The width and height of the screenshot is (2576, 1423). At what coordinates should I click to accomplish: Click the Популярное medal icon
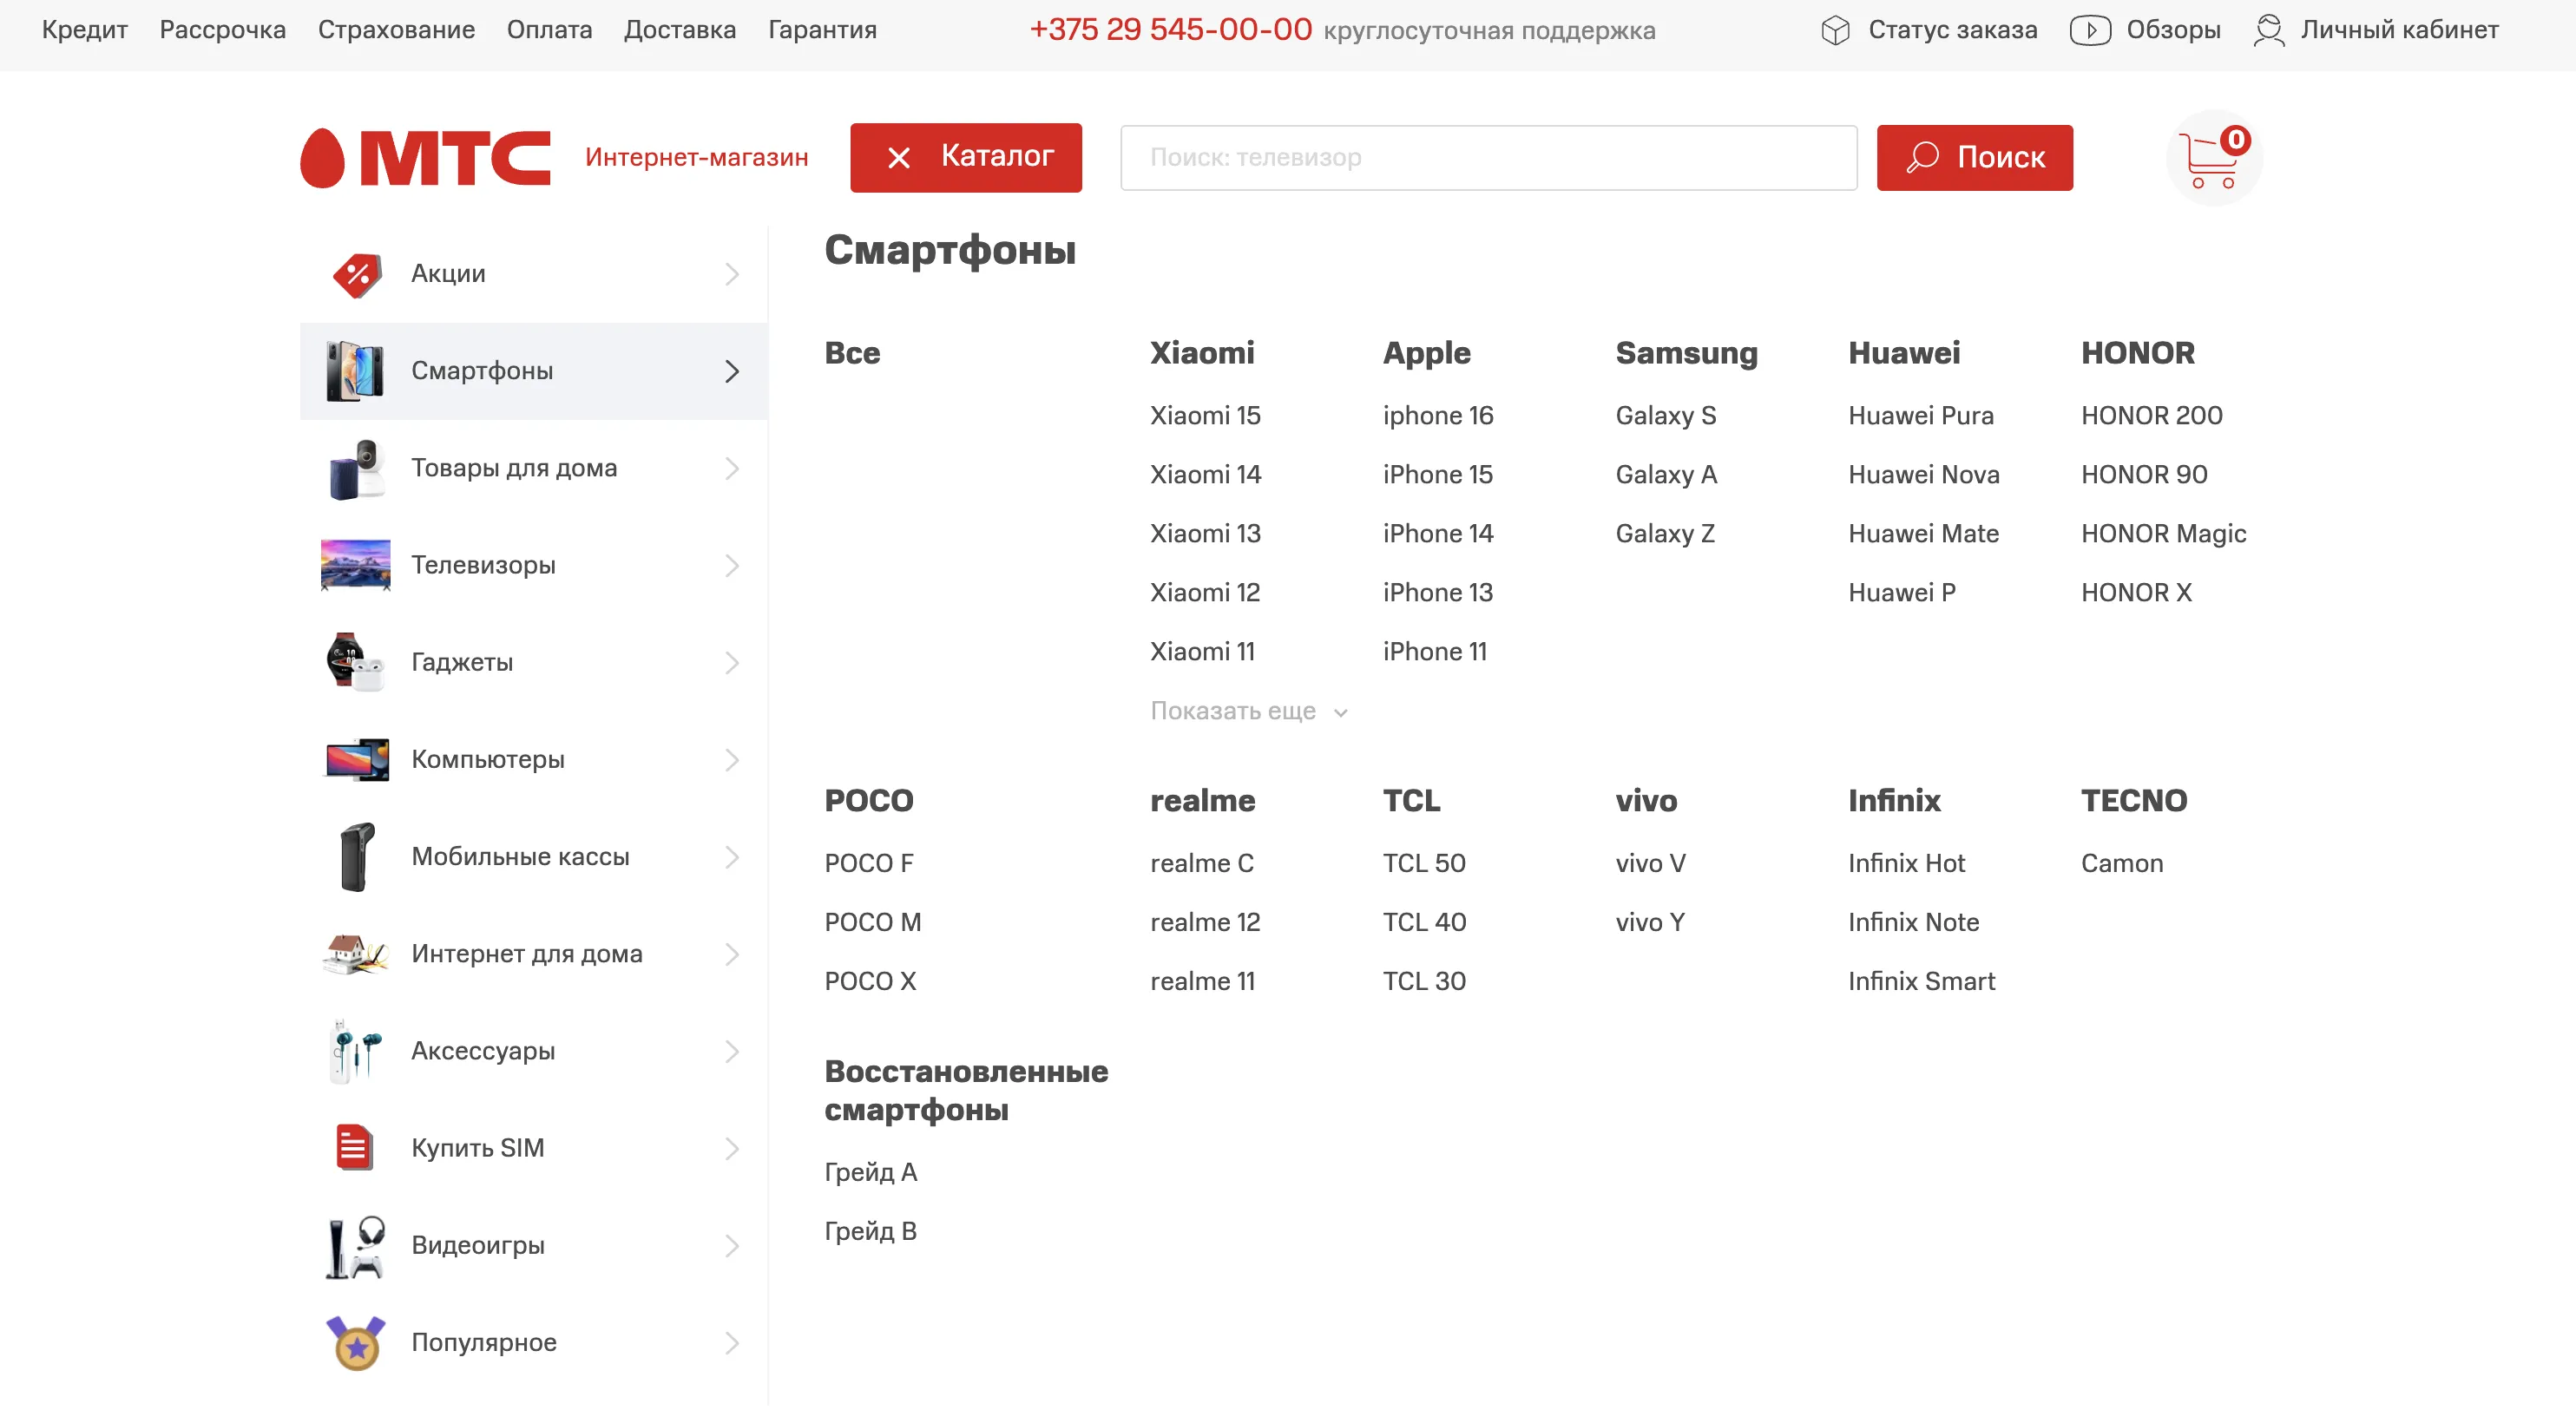coord(355,1343)
